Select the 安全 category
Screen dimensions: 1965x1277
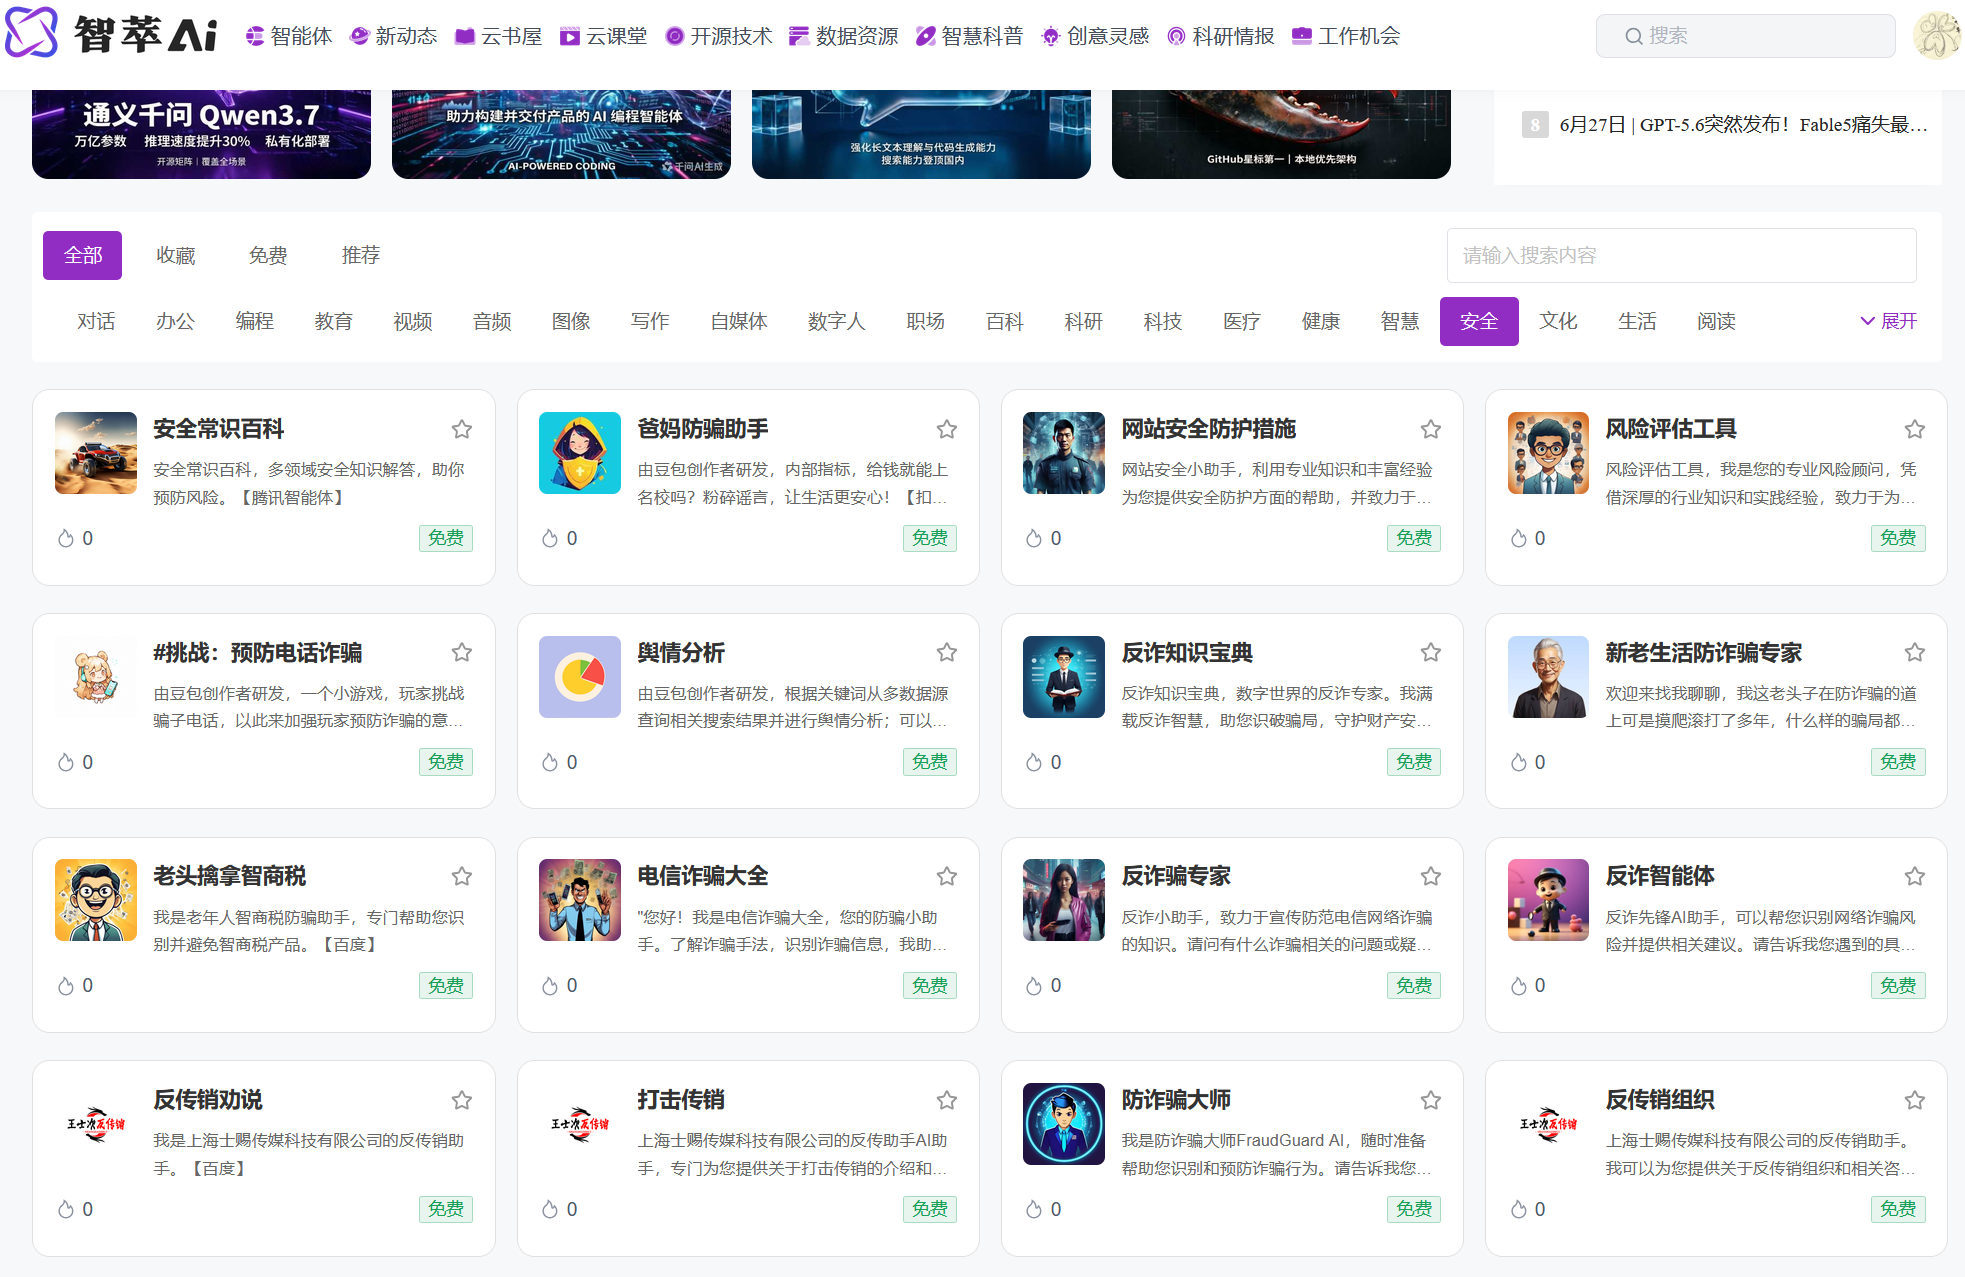coord(1479,321)
